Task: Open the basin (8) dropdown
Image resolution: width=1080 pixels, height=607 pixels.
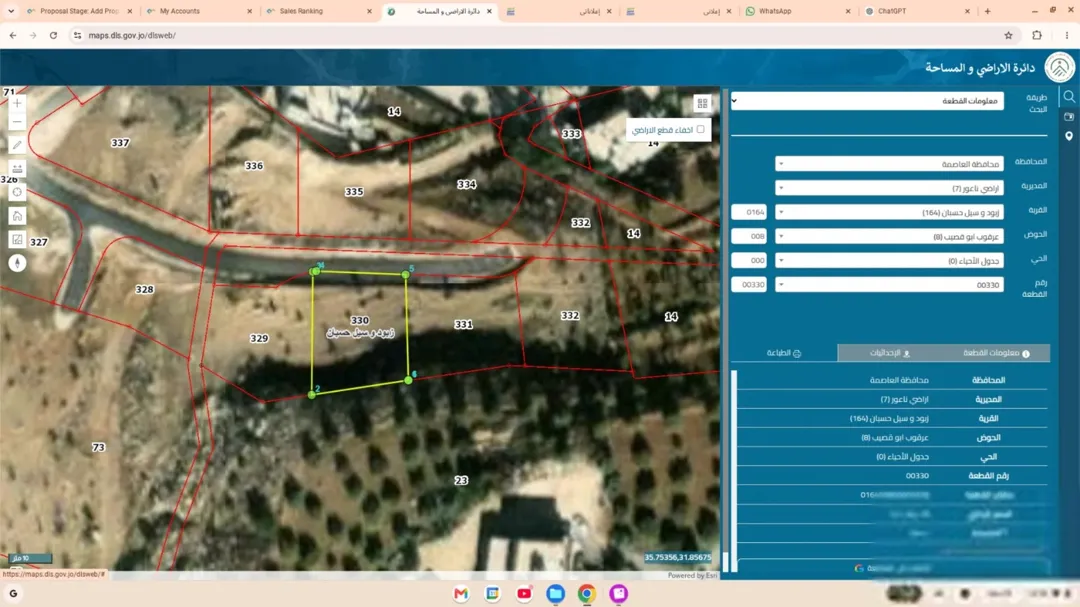Action: click(x=889, y=236)
